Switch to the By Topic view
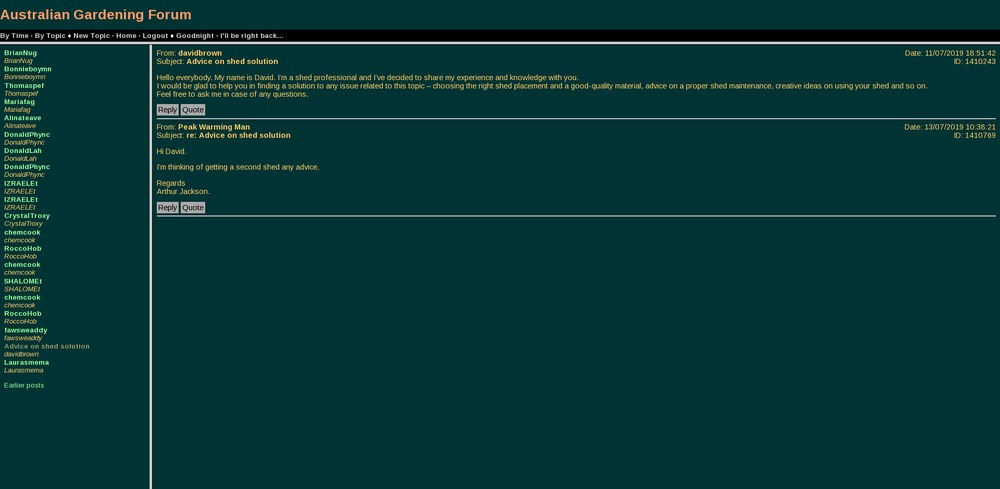Screen dimensions: 1000x489 pyautogui.click(x=50, y=36)
